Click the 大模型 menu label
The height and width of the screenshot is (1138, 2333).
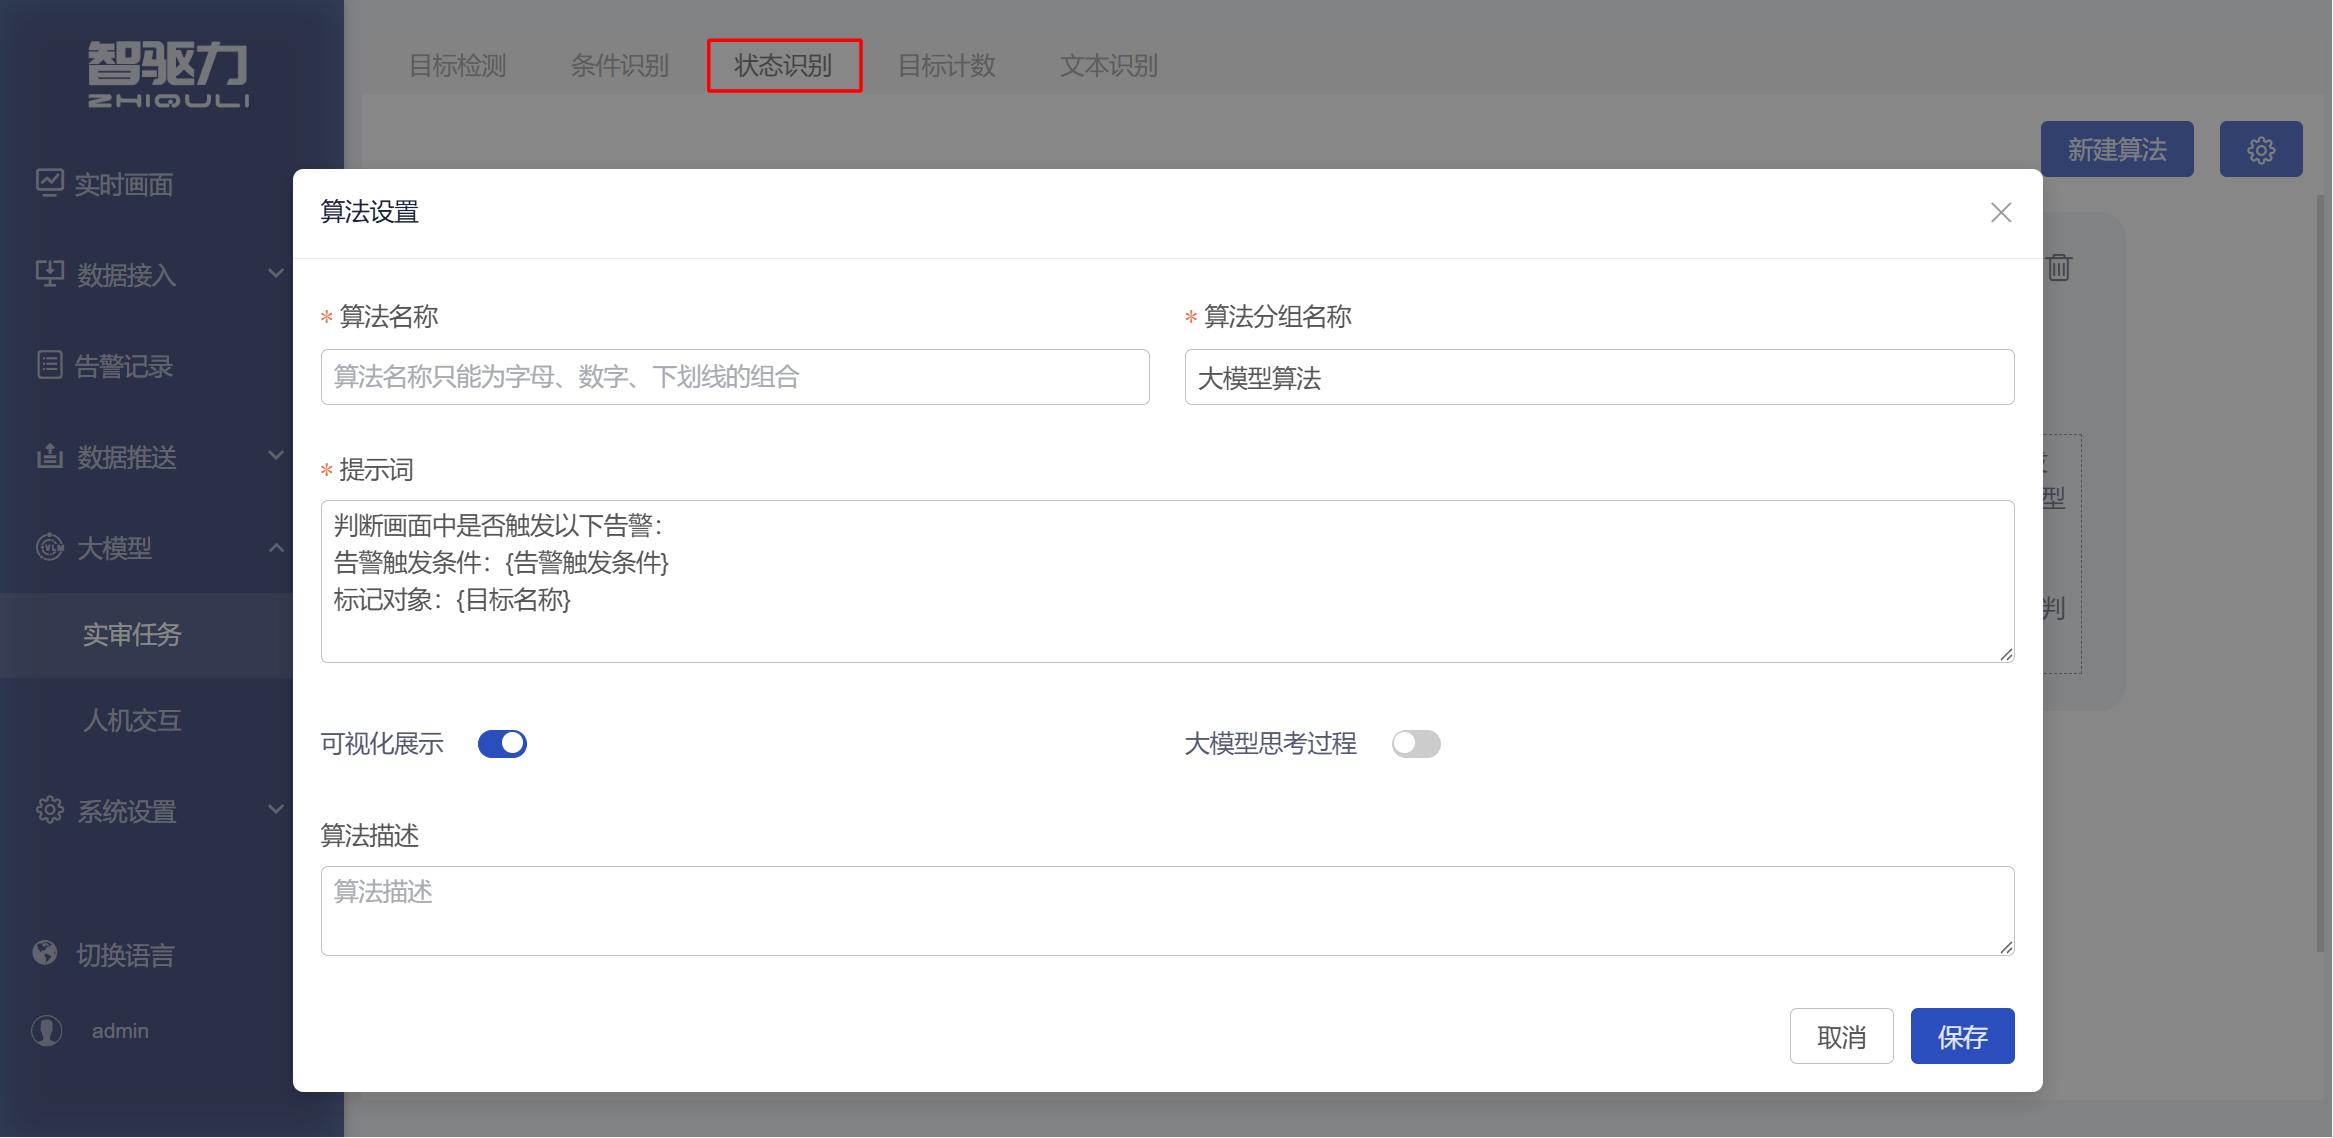114,548
